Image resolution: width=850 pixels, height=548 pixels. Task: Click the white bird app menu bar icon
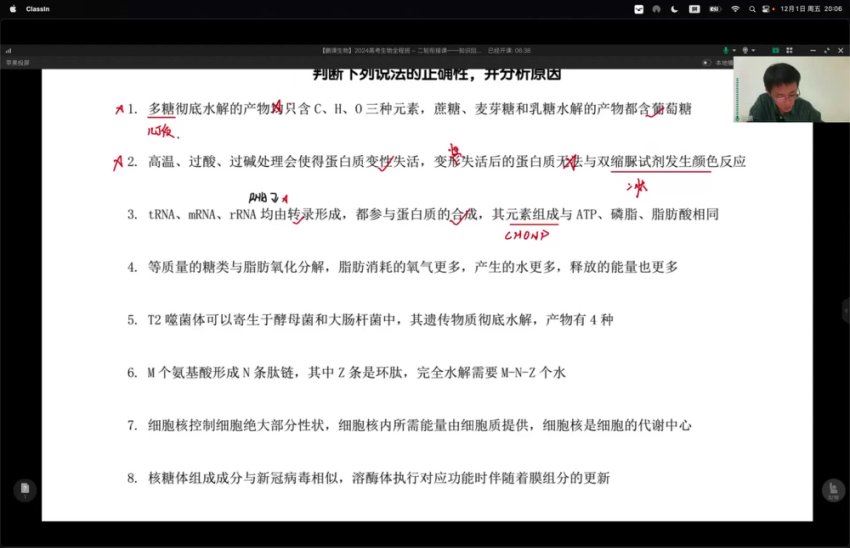[x=639, y=9]
